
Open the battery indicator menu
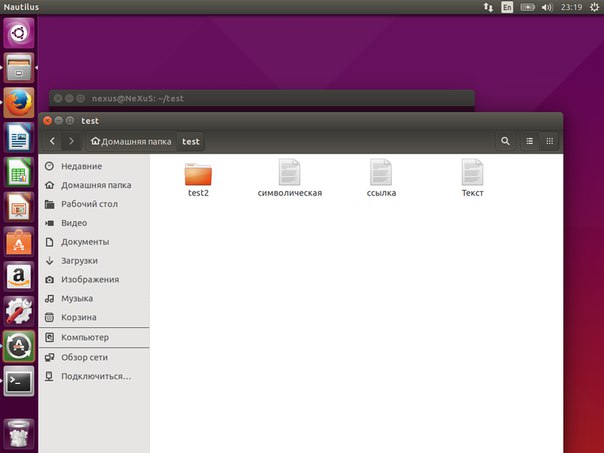pyautogui.click(x=527, y=7)
